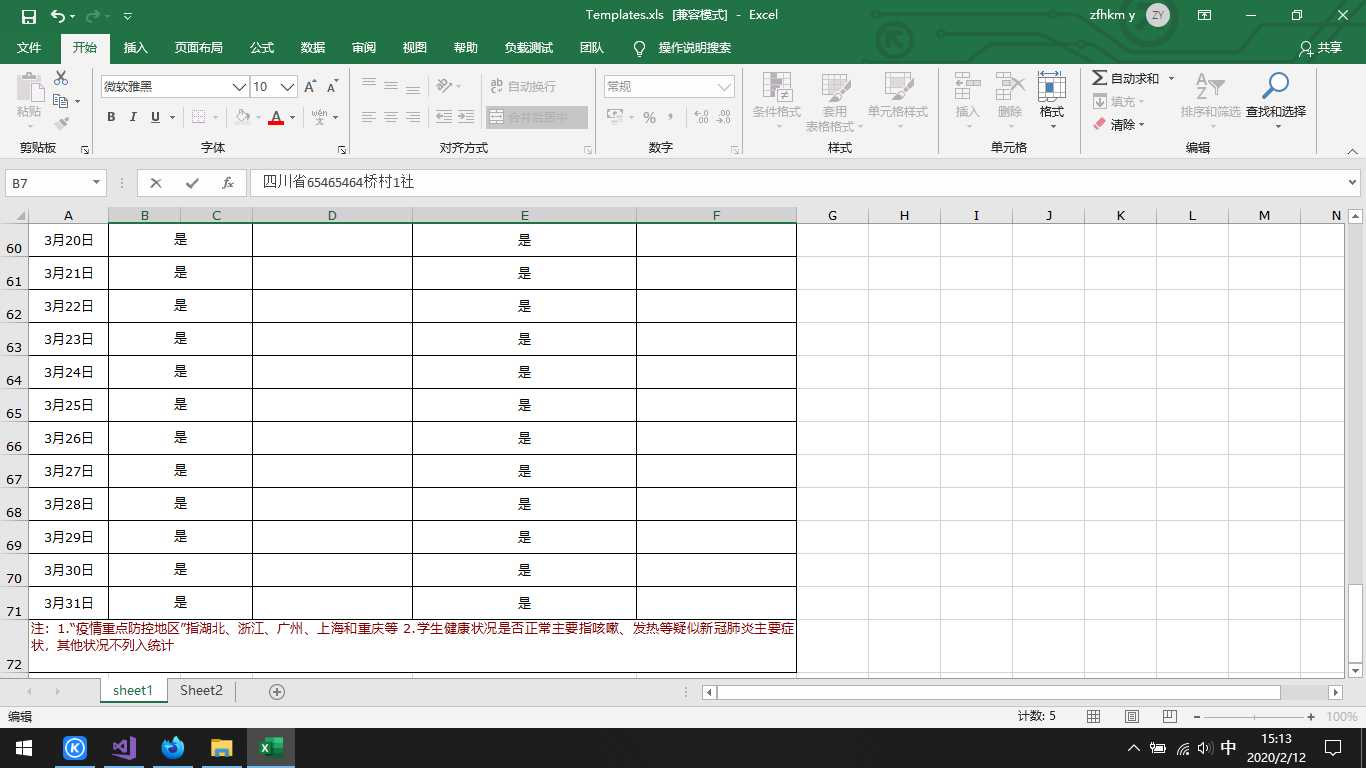Expand the formula bar chevron

click(1353, 183)
